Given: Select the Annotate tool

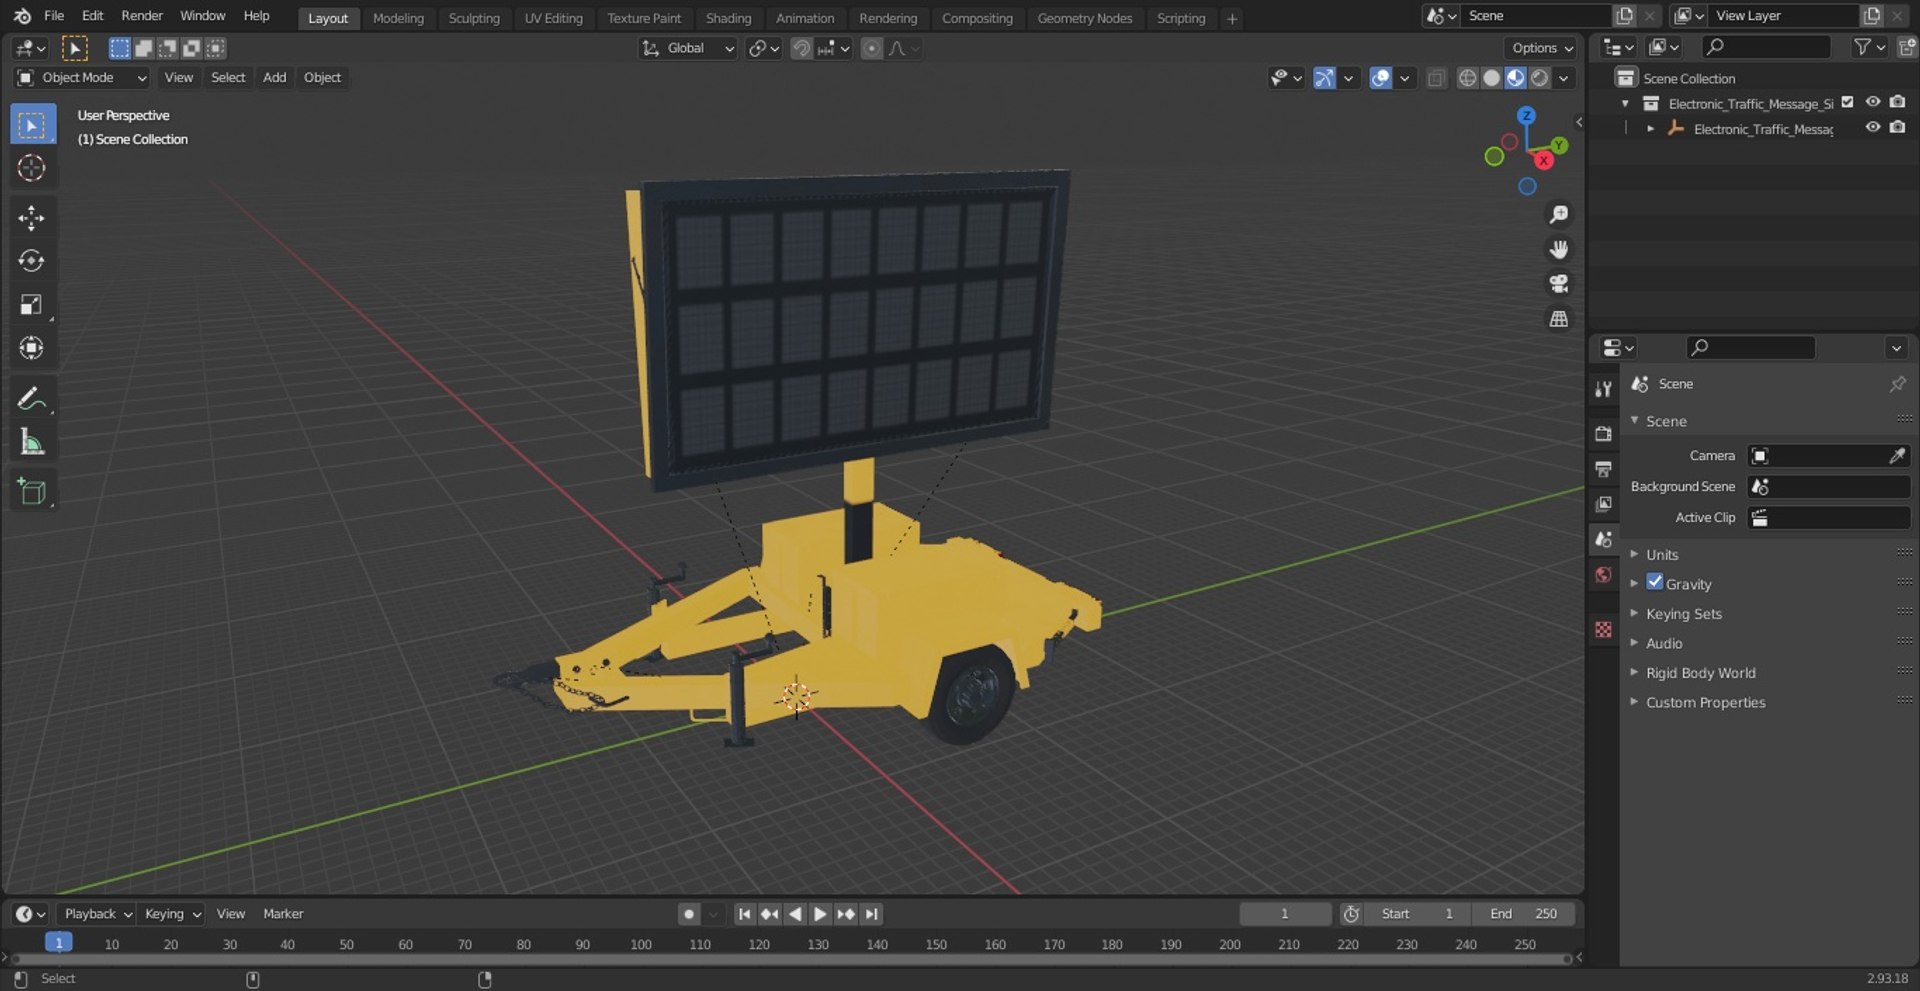Looking at the screenshot, I should coord(31,399).
